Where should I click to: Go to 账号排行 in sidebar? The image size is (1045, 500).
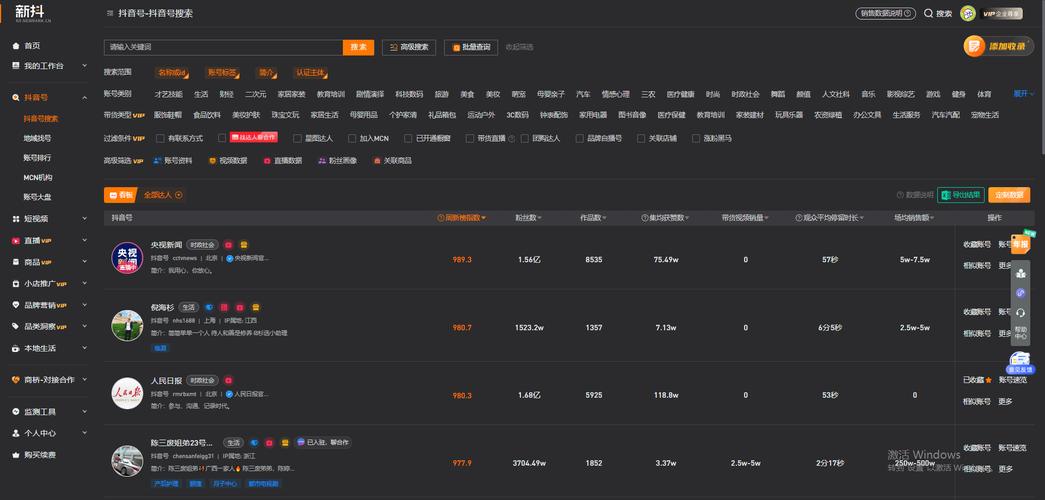[x=37, y=158]
